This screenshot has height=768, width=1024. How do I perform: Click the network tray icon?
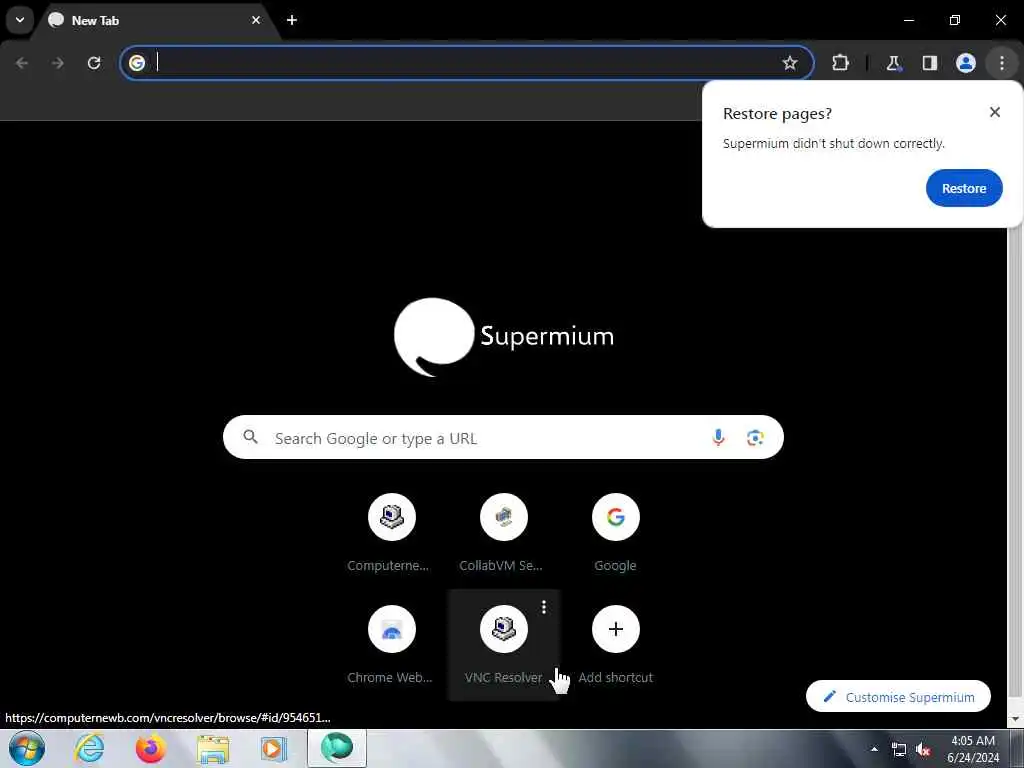pos(899,750)
